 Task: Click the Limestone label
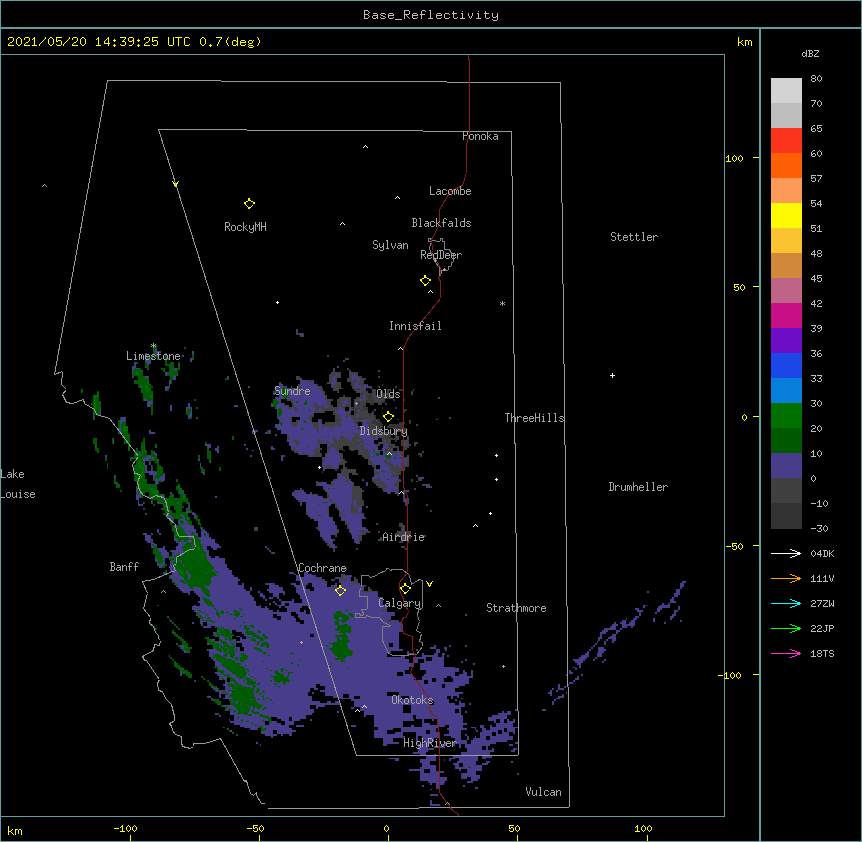click(x=153, y=356)
